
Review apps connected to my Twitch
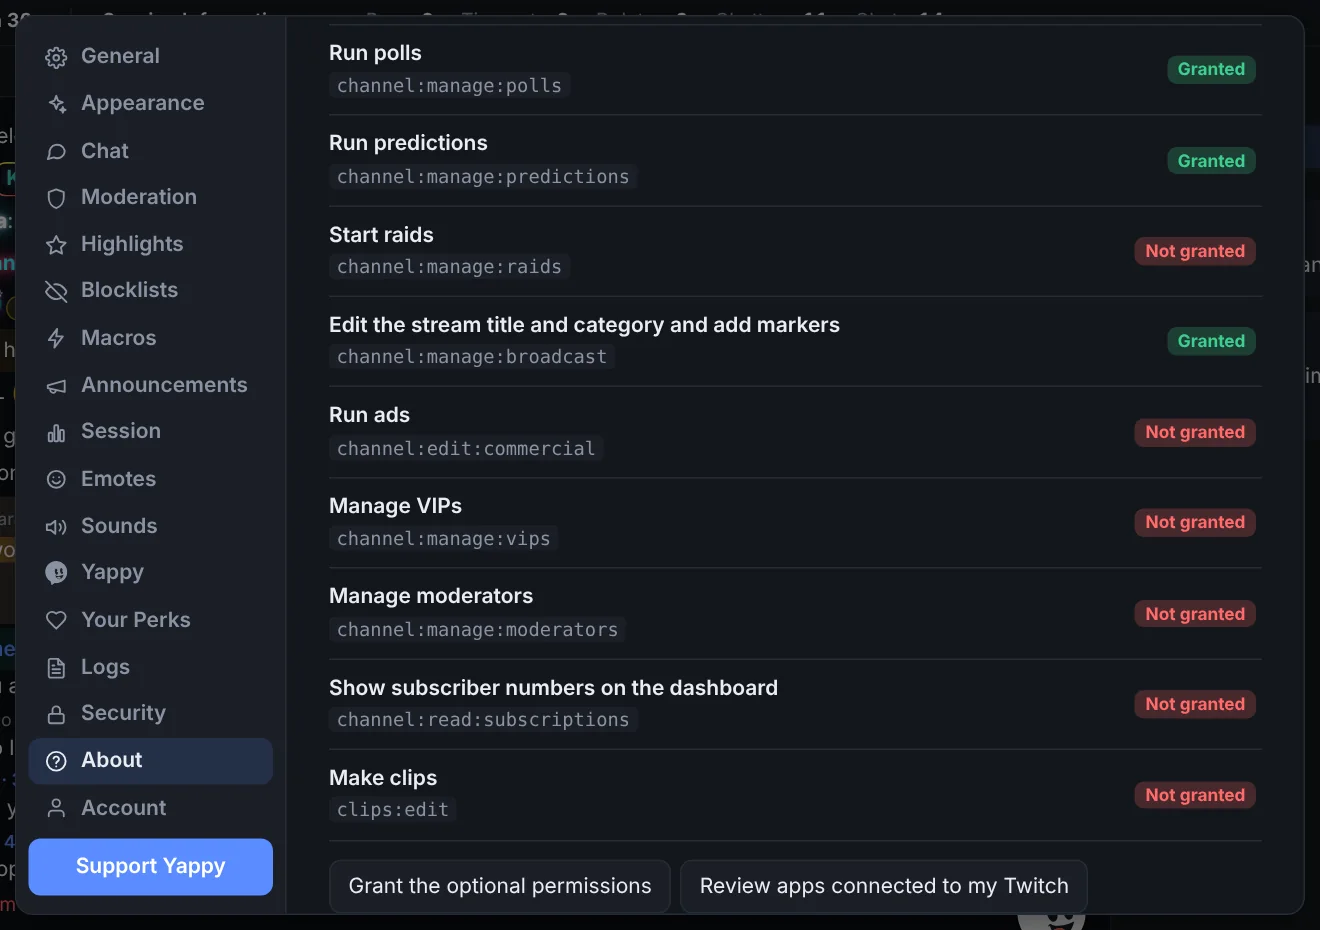(x=884, y=886)
